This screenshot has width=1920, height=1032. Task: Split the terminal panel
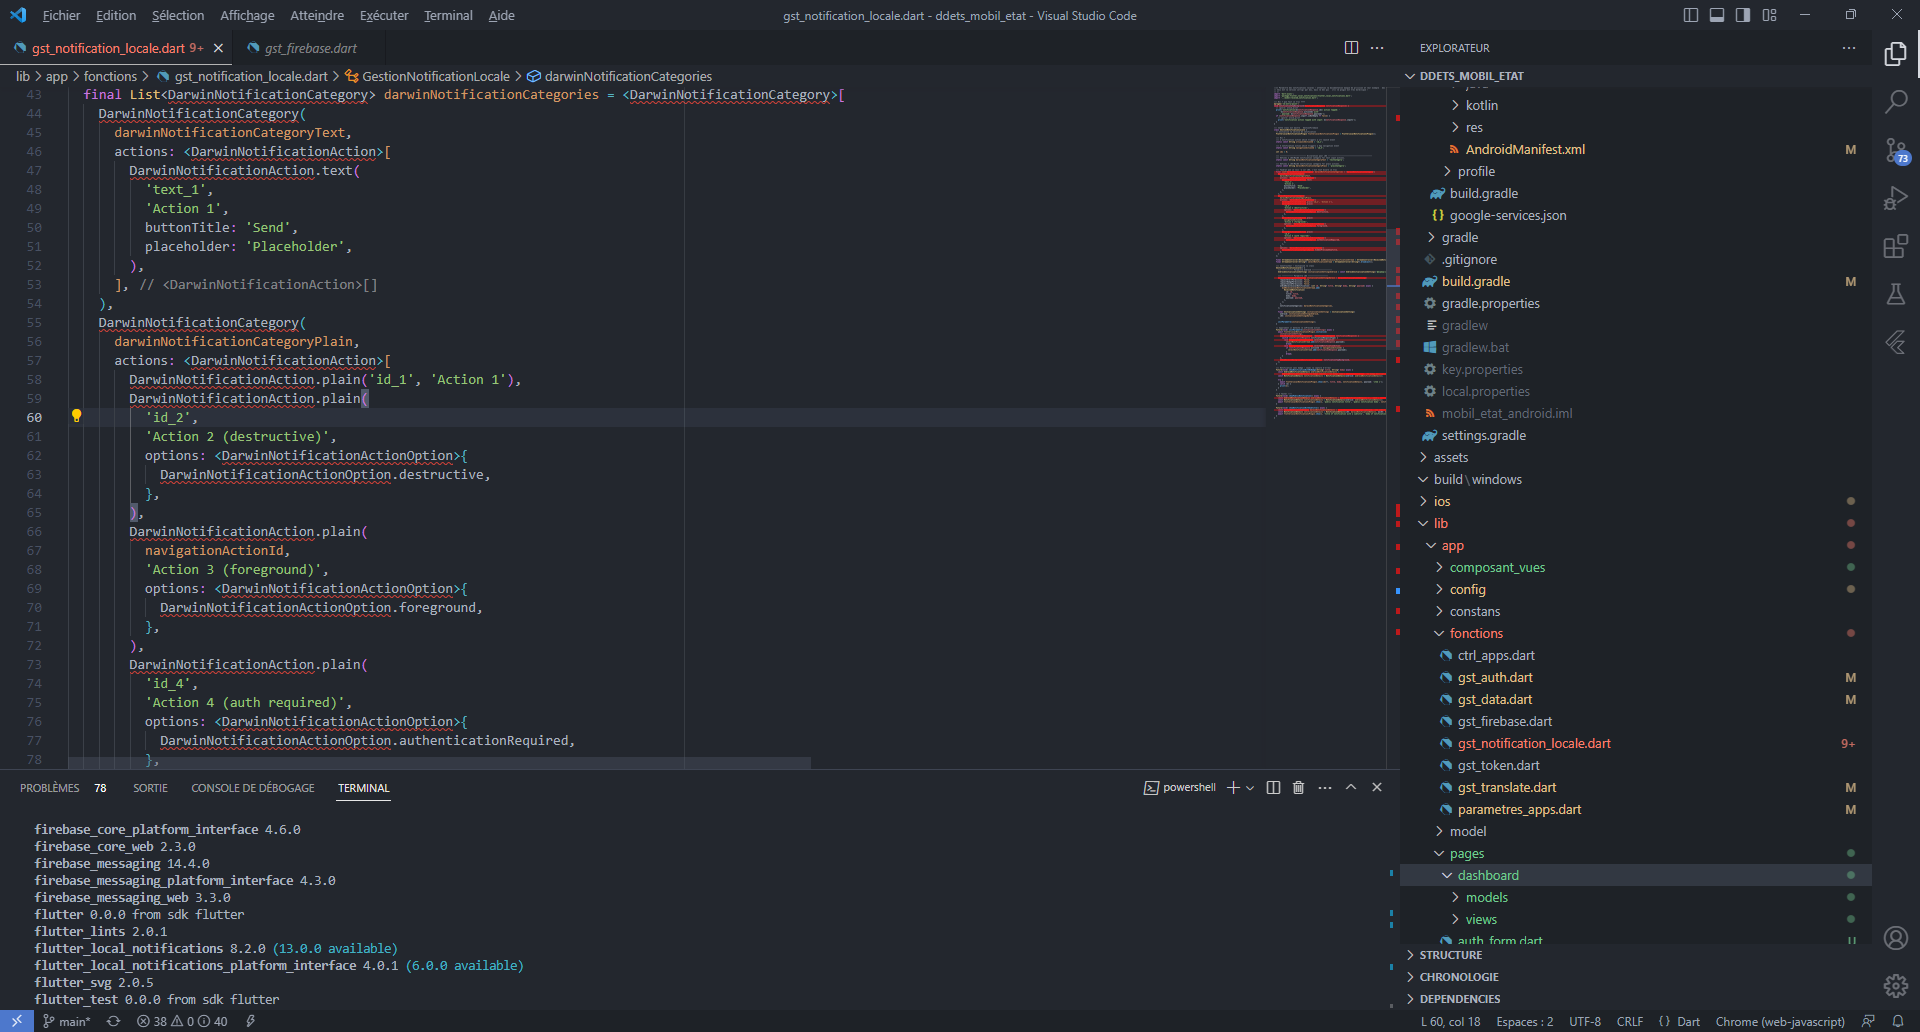[x=1272, y=787]
